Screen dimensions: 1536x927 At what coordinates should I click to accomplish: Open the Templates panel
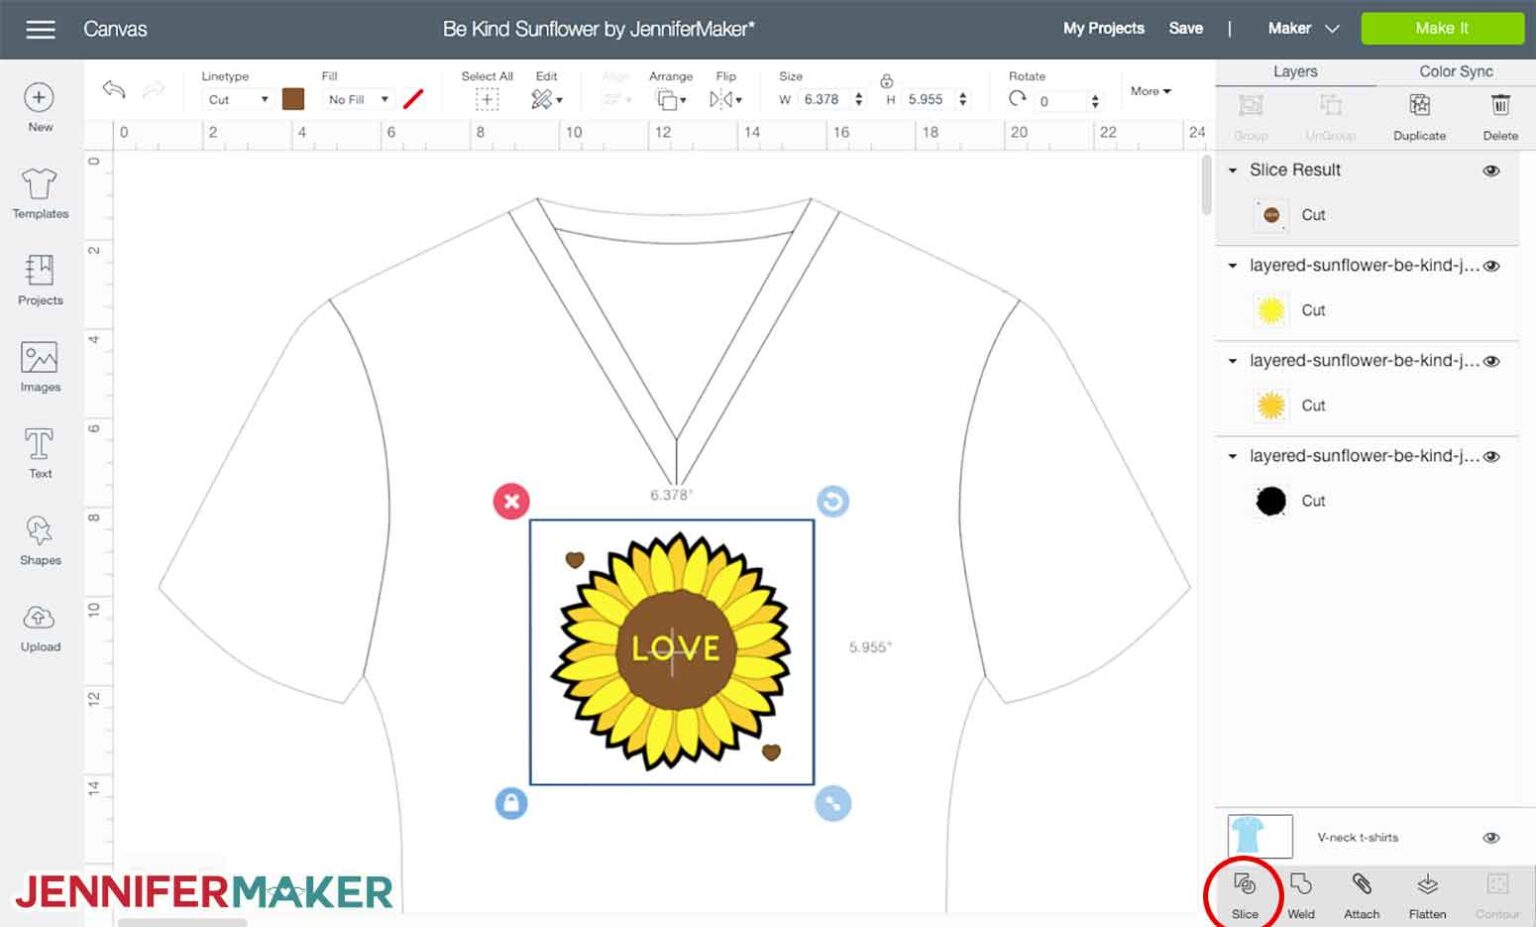coord(40,193)
